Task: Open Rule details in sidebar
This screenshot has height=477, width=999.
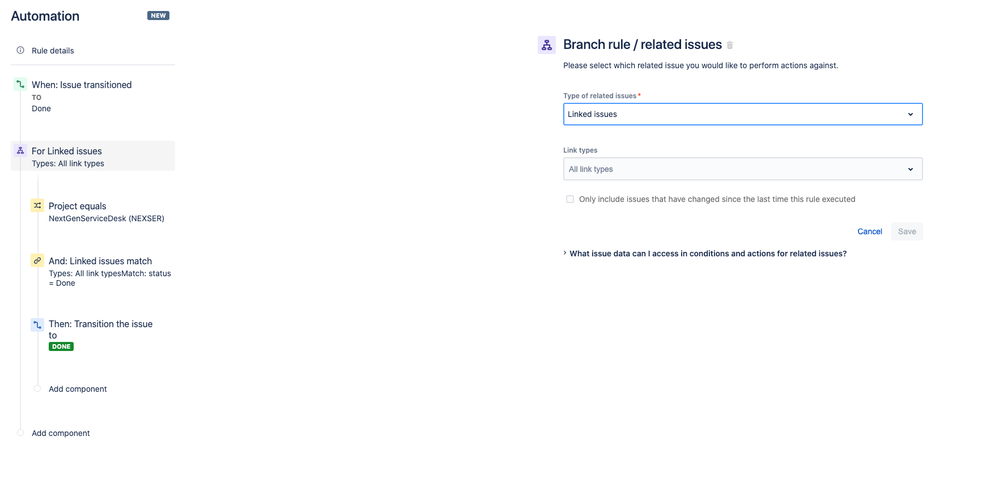Action: point(53,50)
